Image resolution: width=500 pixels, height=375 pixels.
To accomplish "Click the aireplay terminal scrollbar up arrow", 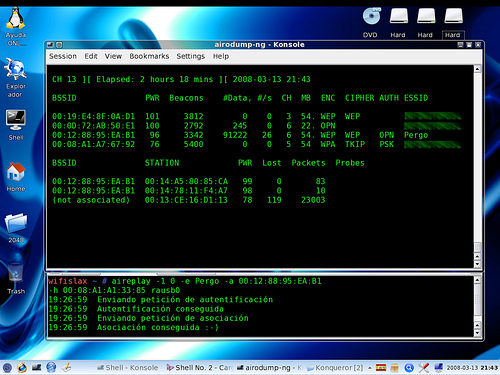I will point(477,280).
